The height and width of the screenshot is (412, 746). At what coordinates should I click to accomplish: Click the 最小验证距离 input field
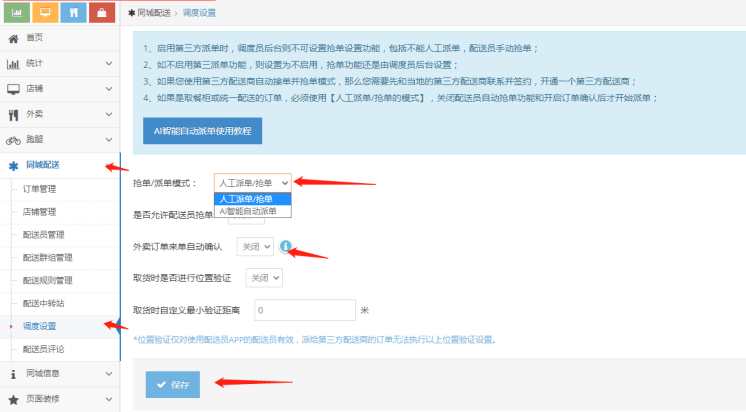tap(305, 310)
